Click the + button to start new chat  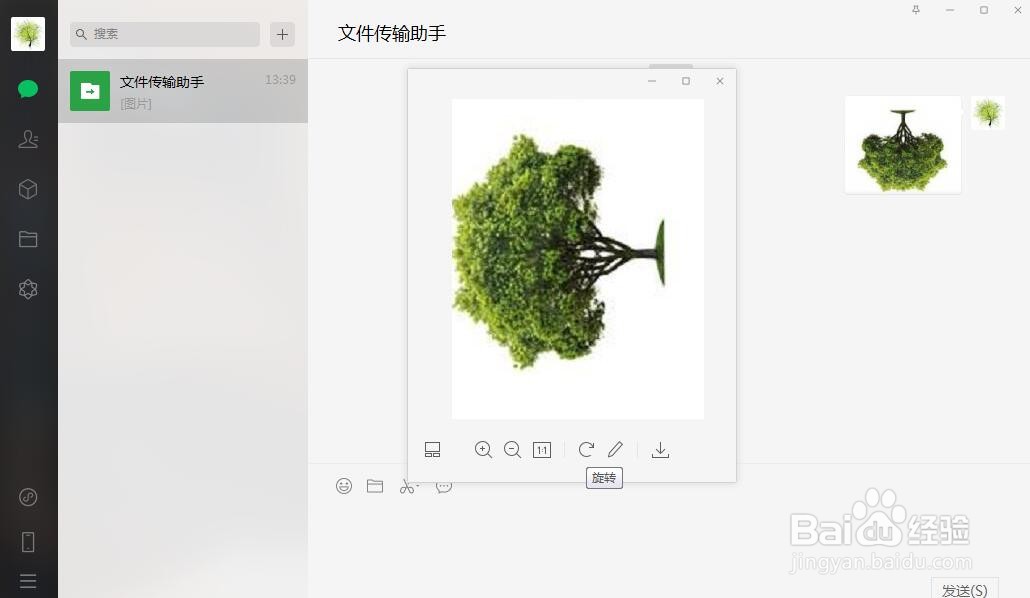coord(282,34)
